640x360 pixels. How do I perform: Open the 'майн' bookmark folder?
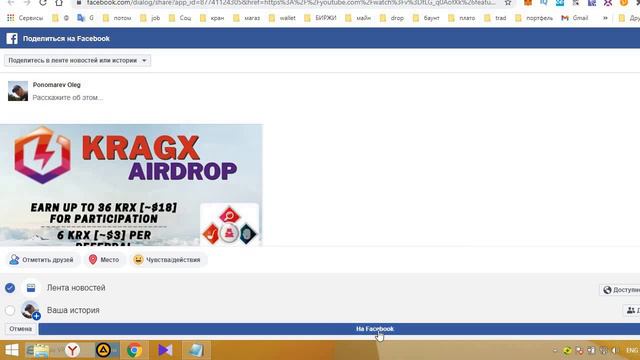[x=358, y=18]
